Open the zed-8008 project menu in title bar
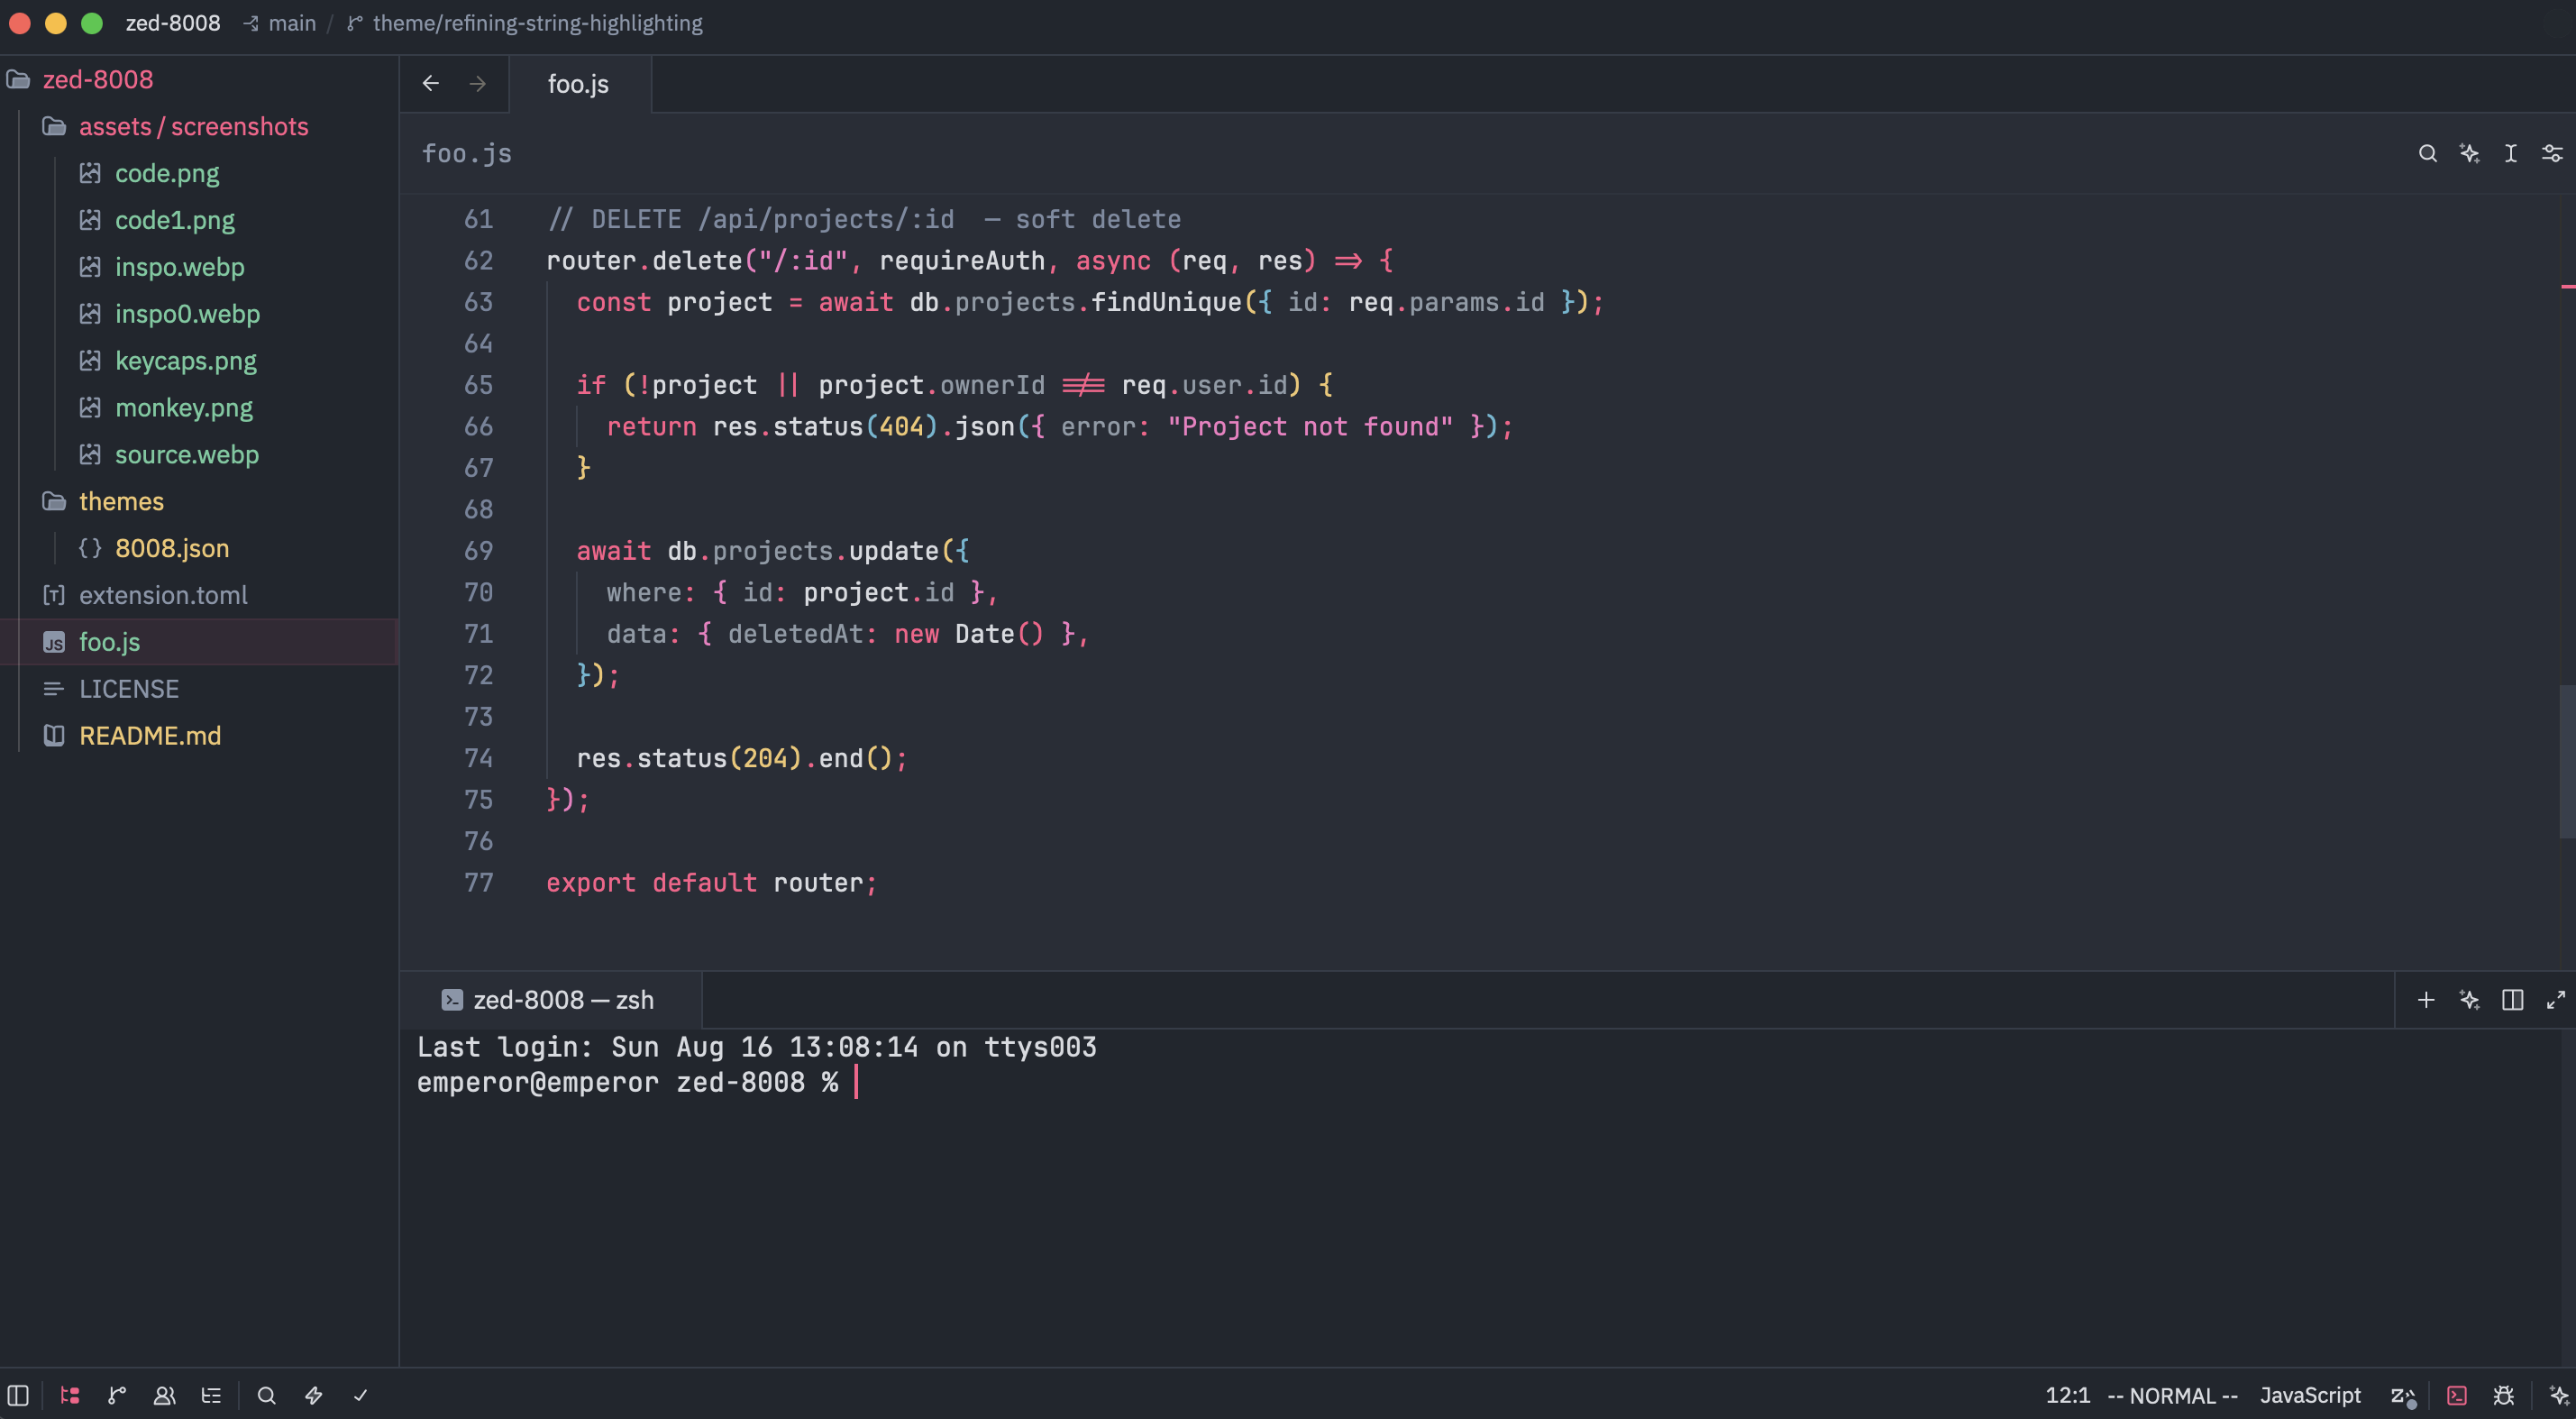The width and height of the screenshot is (2576, 1419). click(x=173, y=23)
